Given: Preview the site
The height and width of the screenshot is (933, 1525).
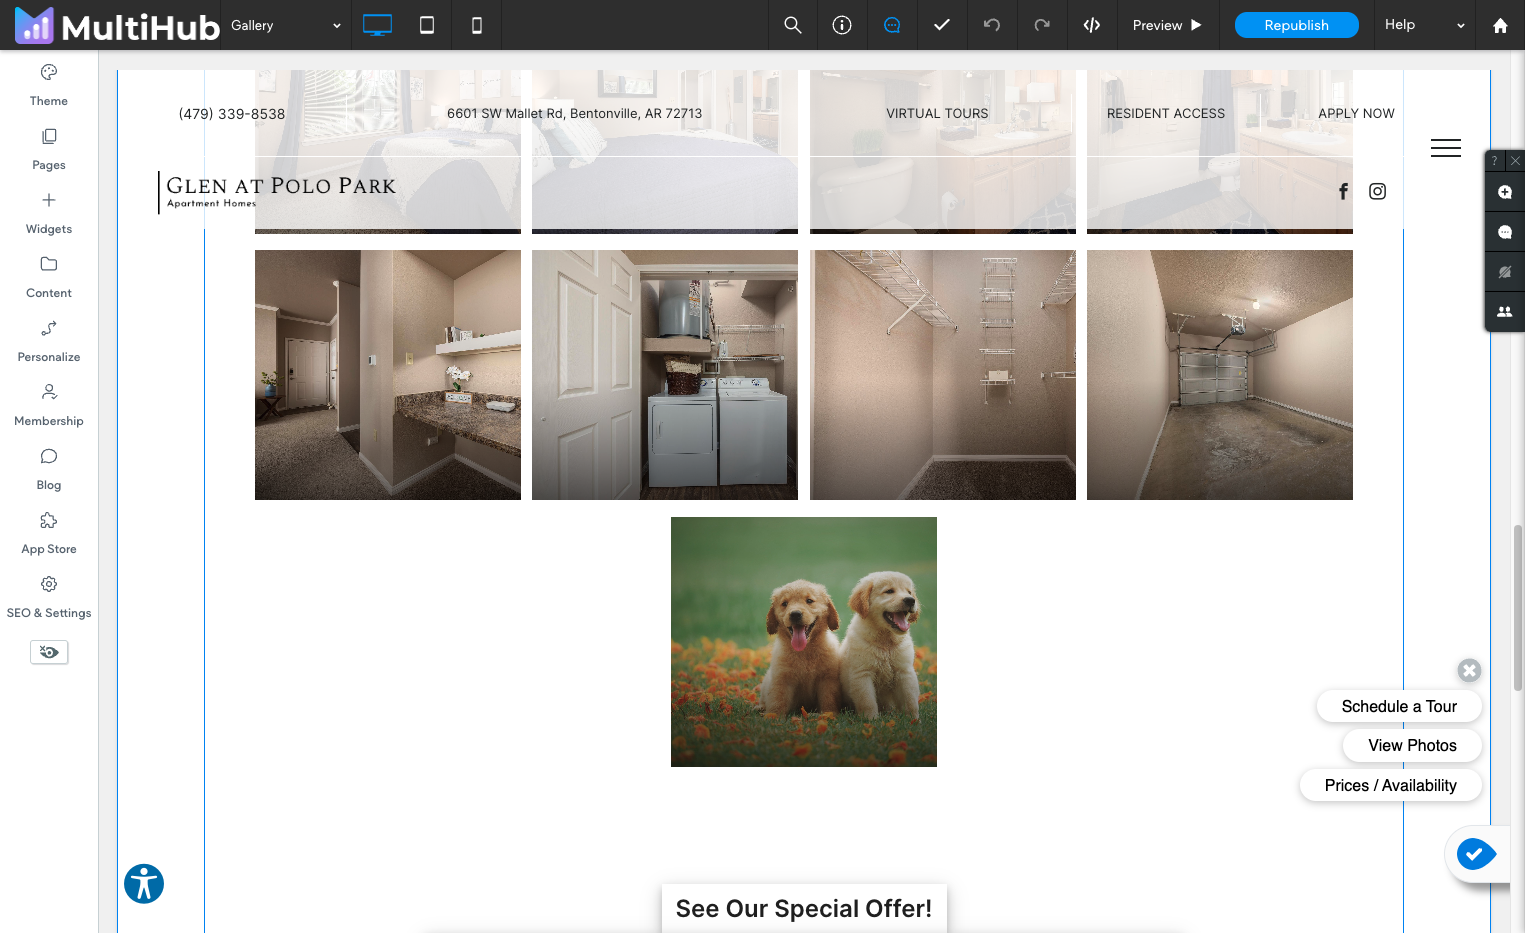Looking at the screenshot, I should click(x=1168, y=25).
